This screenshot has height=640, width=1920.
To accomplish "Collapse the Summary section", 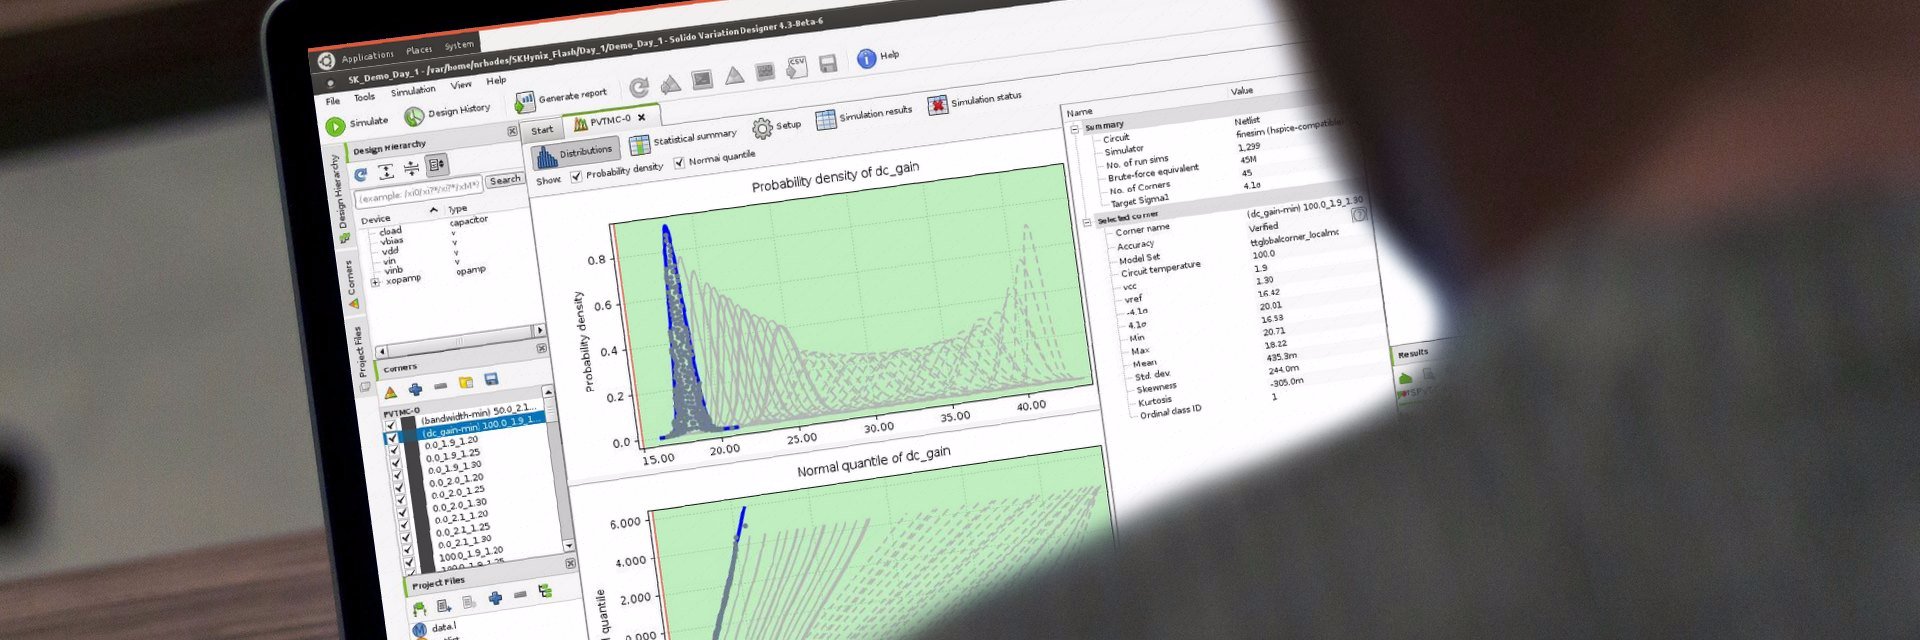I will (1075, 130).
